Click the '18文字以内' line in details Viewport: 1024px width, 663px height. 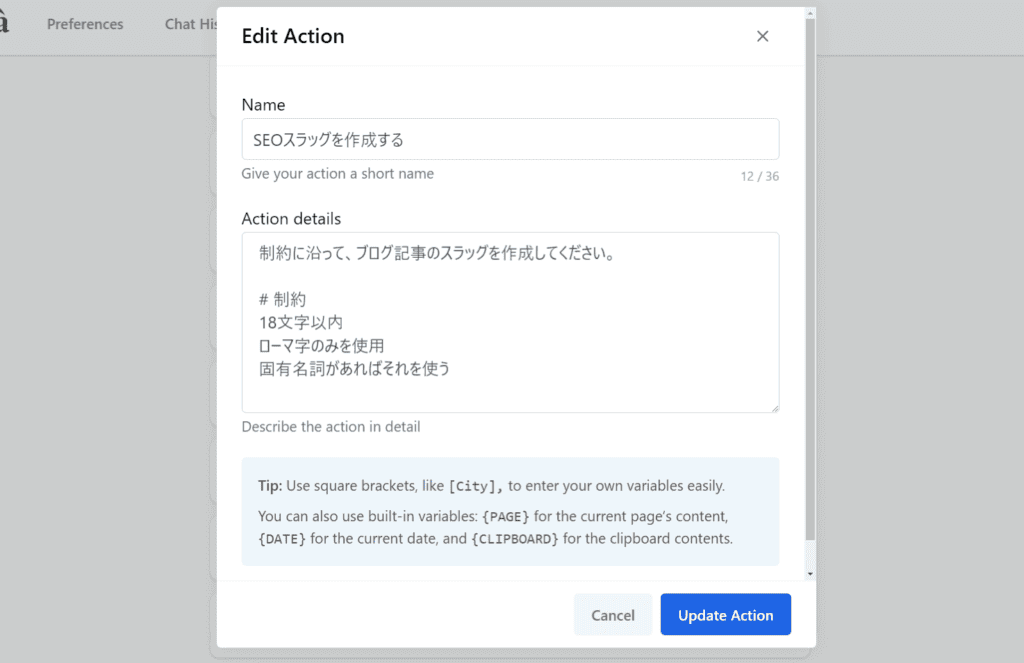pos(301,323)
